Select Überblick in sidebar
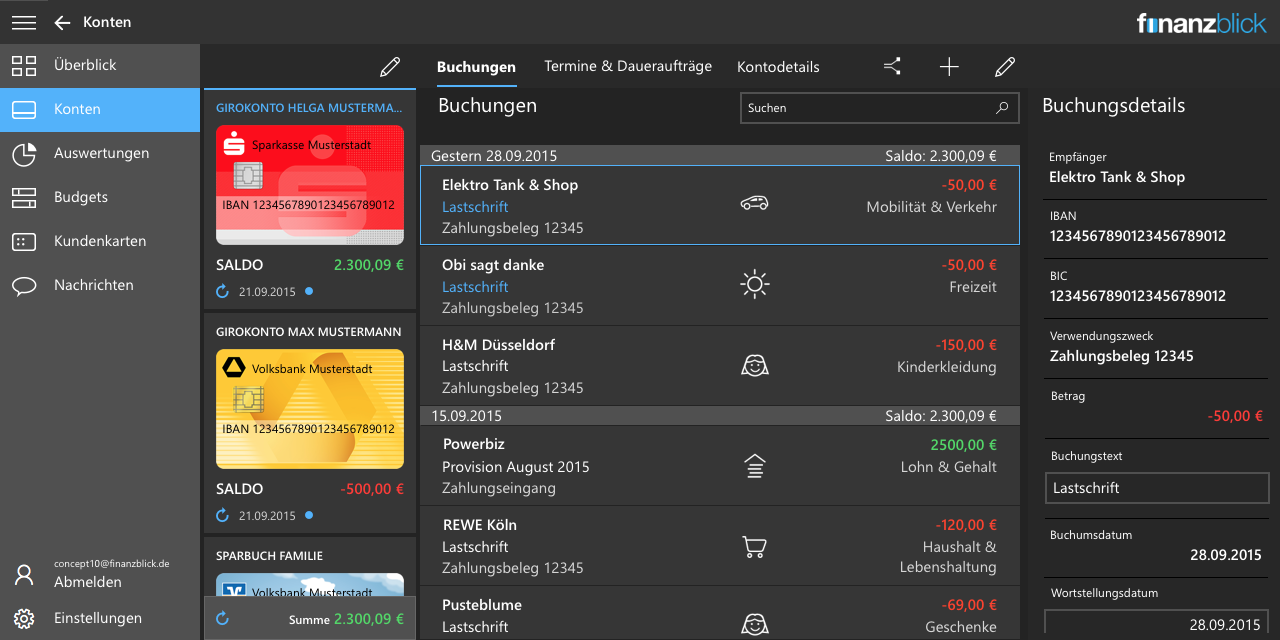 (x=100, y=66)
